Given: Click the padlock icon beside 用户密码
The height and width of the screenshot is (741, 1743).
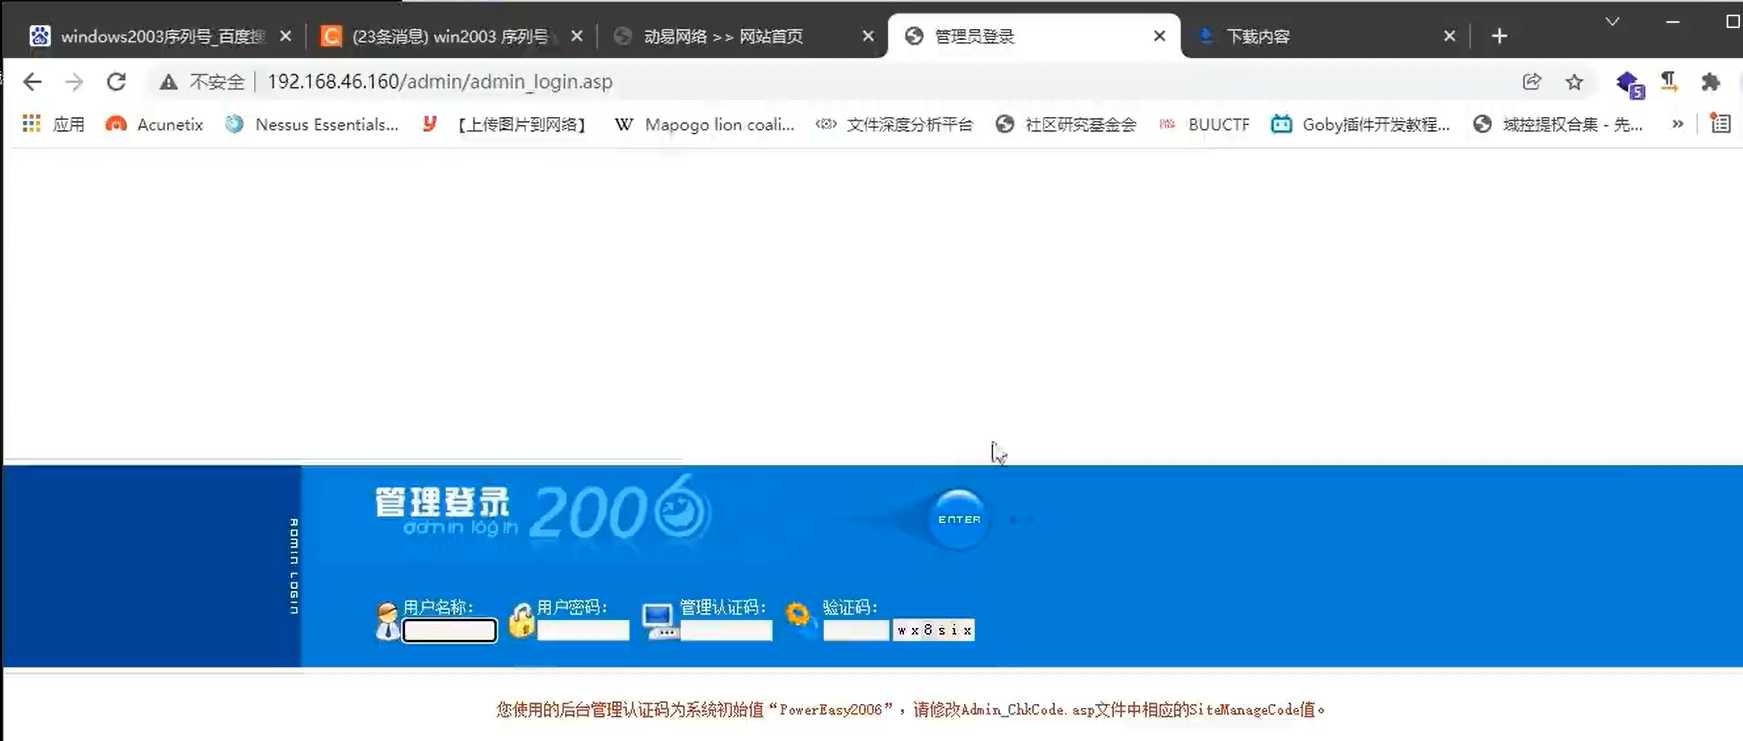Looking at the screenshot, I should click(x=521, y=621).
